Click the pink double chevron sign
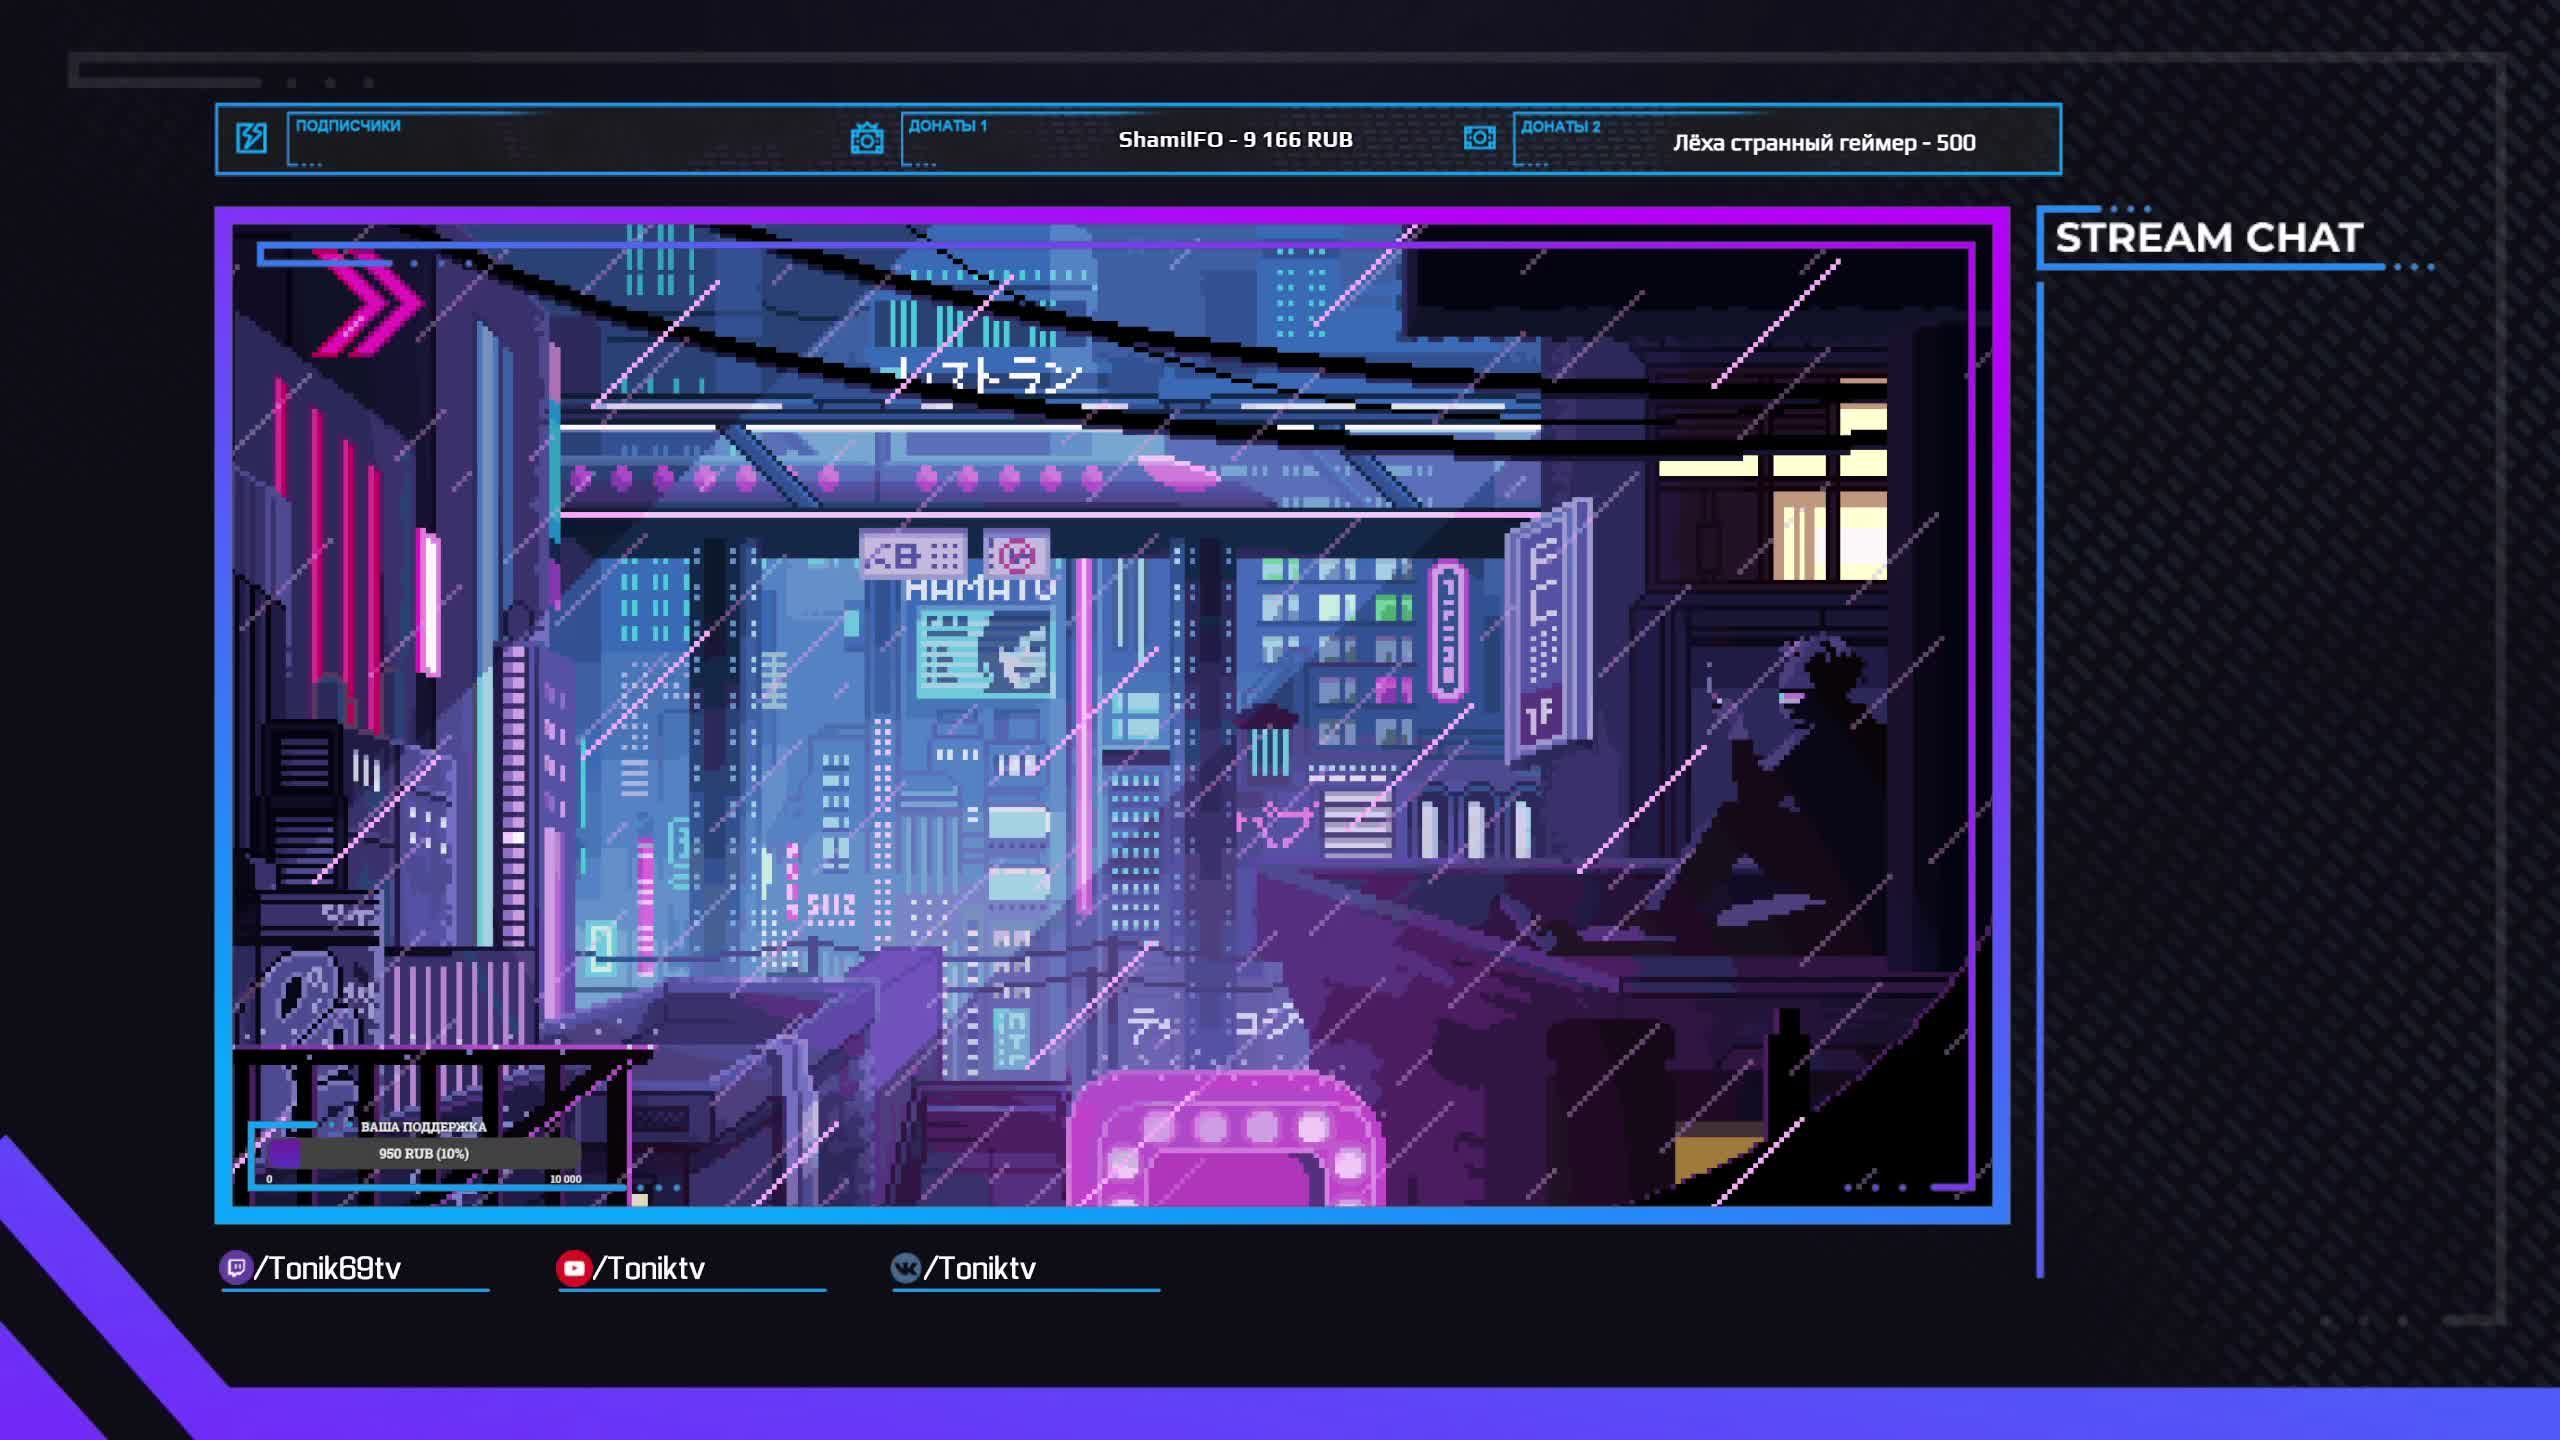 click(368, 303)
